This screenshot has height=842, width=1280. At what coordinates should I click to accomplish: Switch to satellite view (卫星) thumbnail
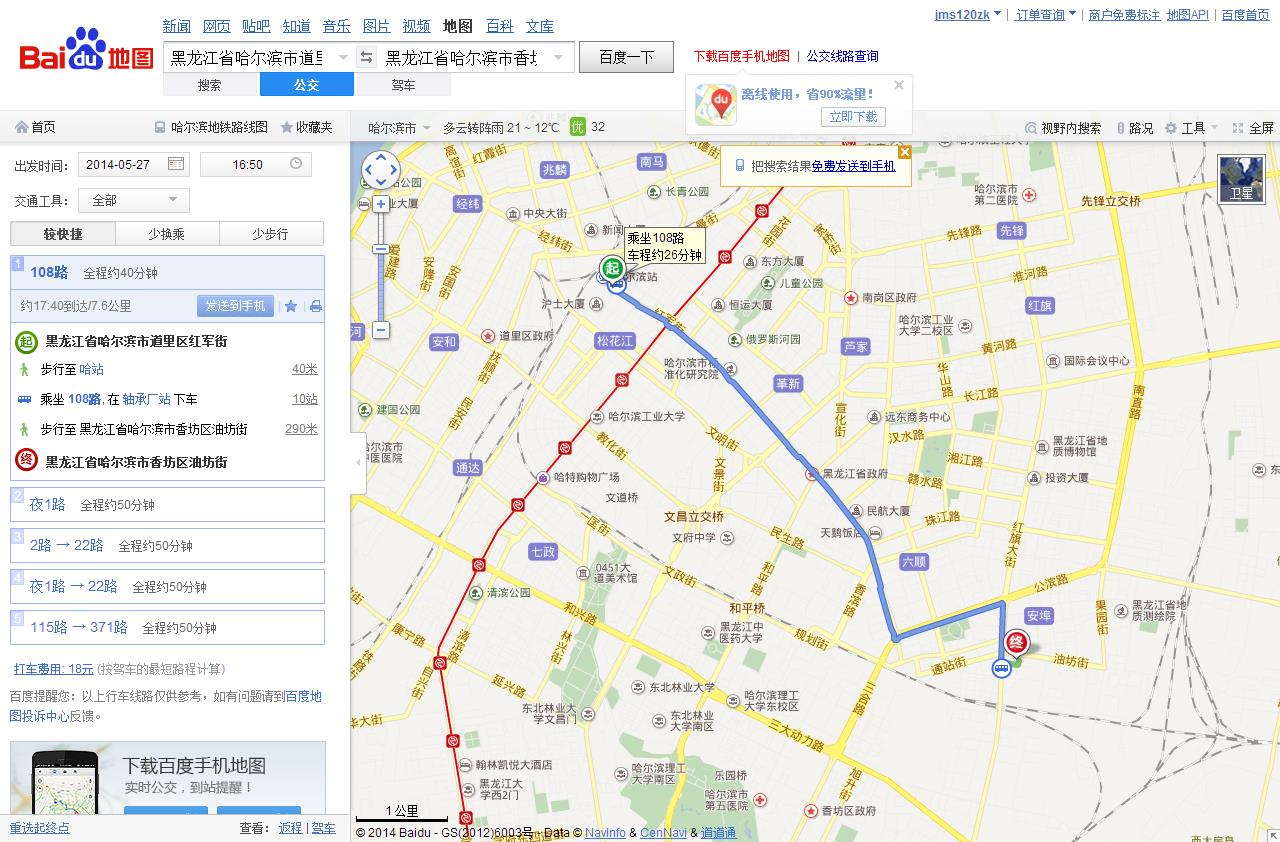point(1240,179)
